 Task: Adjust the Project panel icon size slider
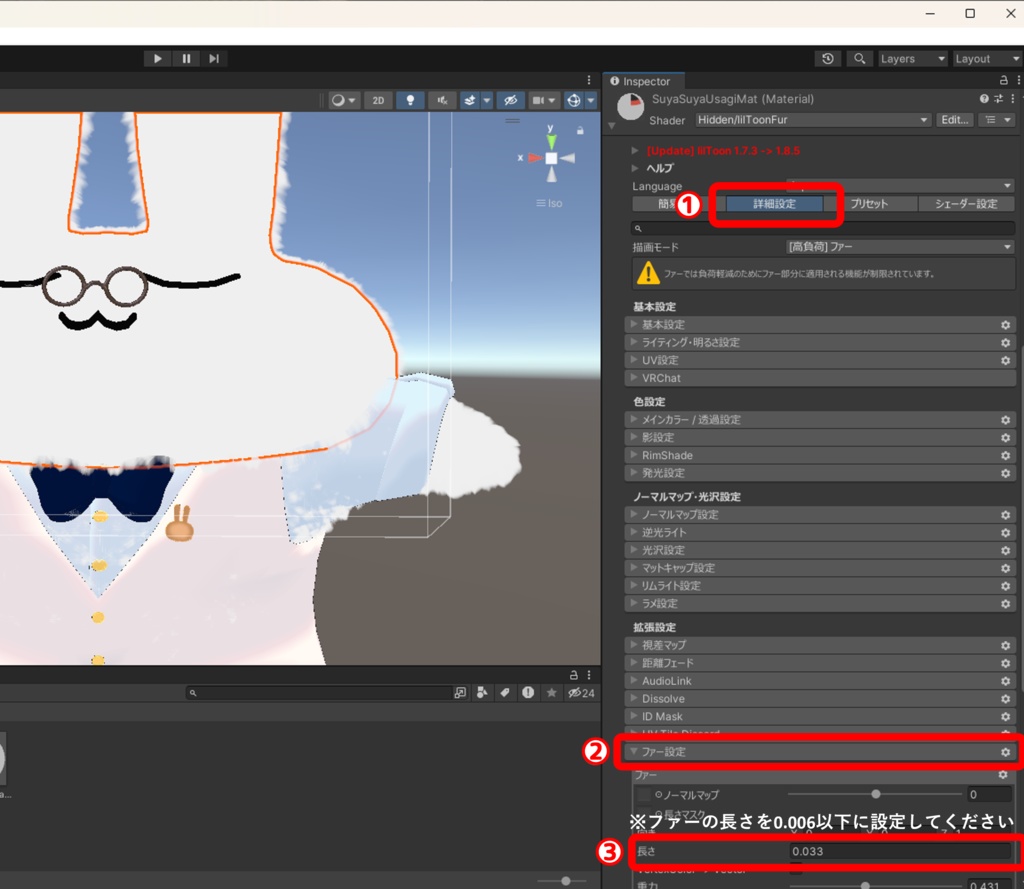point(566,881)
